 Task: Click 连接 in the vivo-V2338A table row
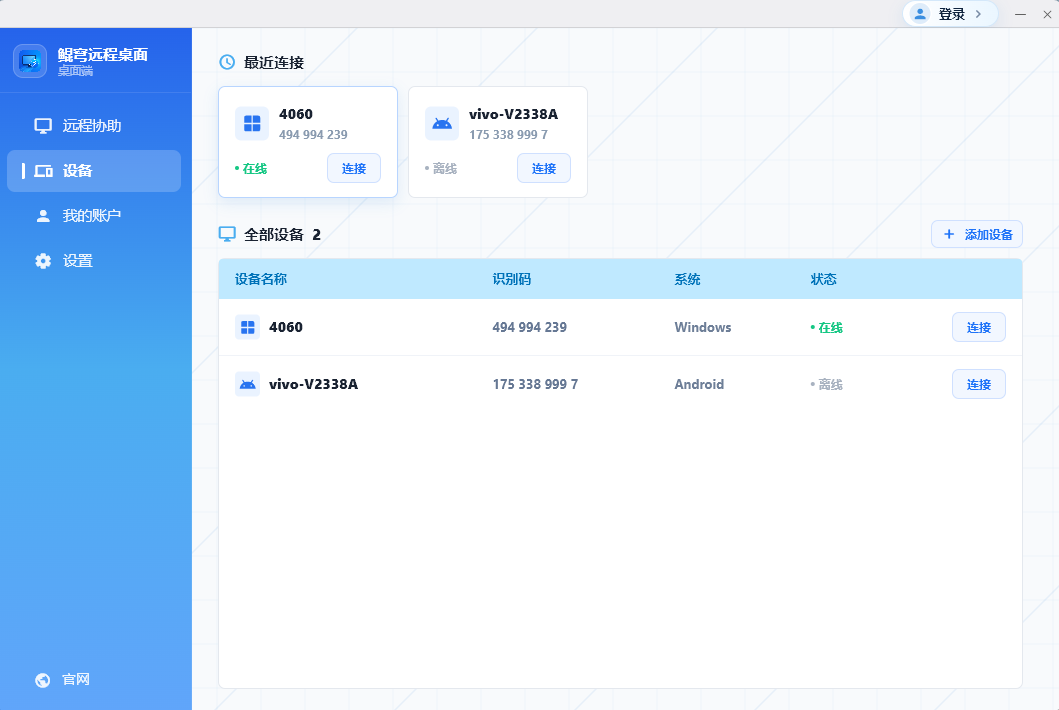[x=979, y=384]
